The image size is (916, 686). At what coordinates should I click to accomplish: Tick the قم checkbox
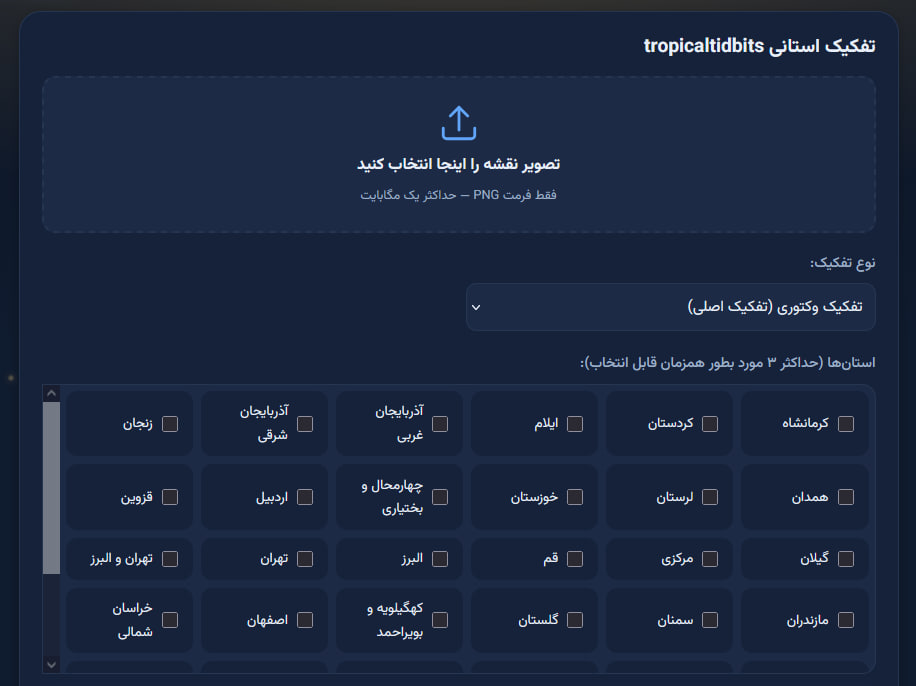575,559
